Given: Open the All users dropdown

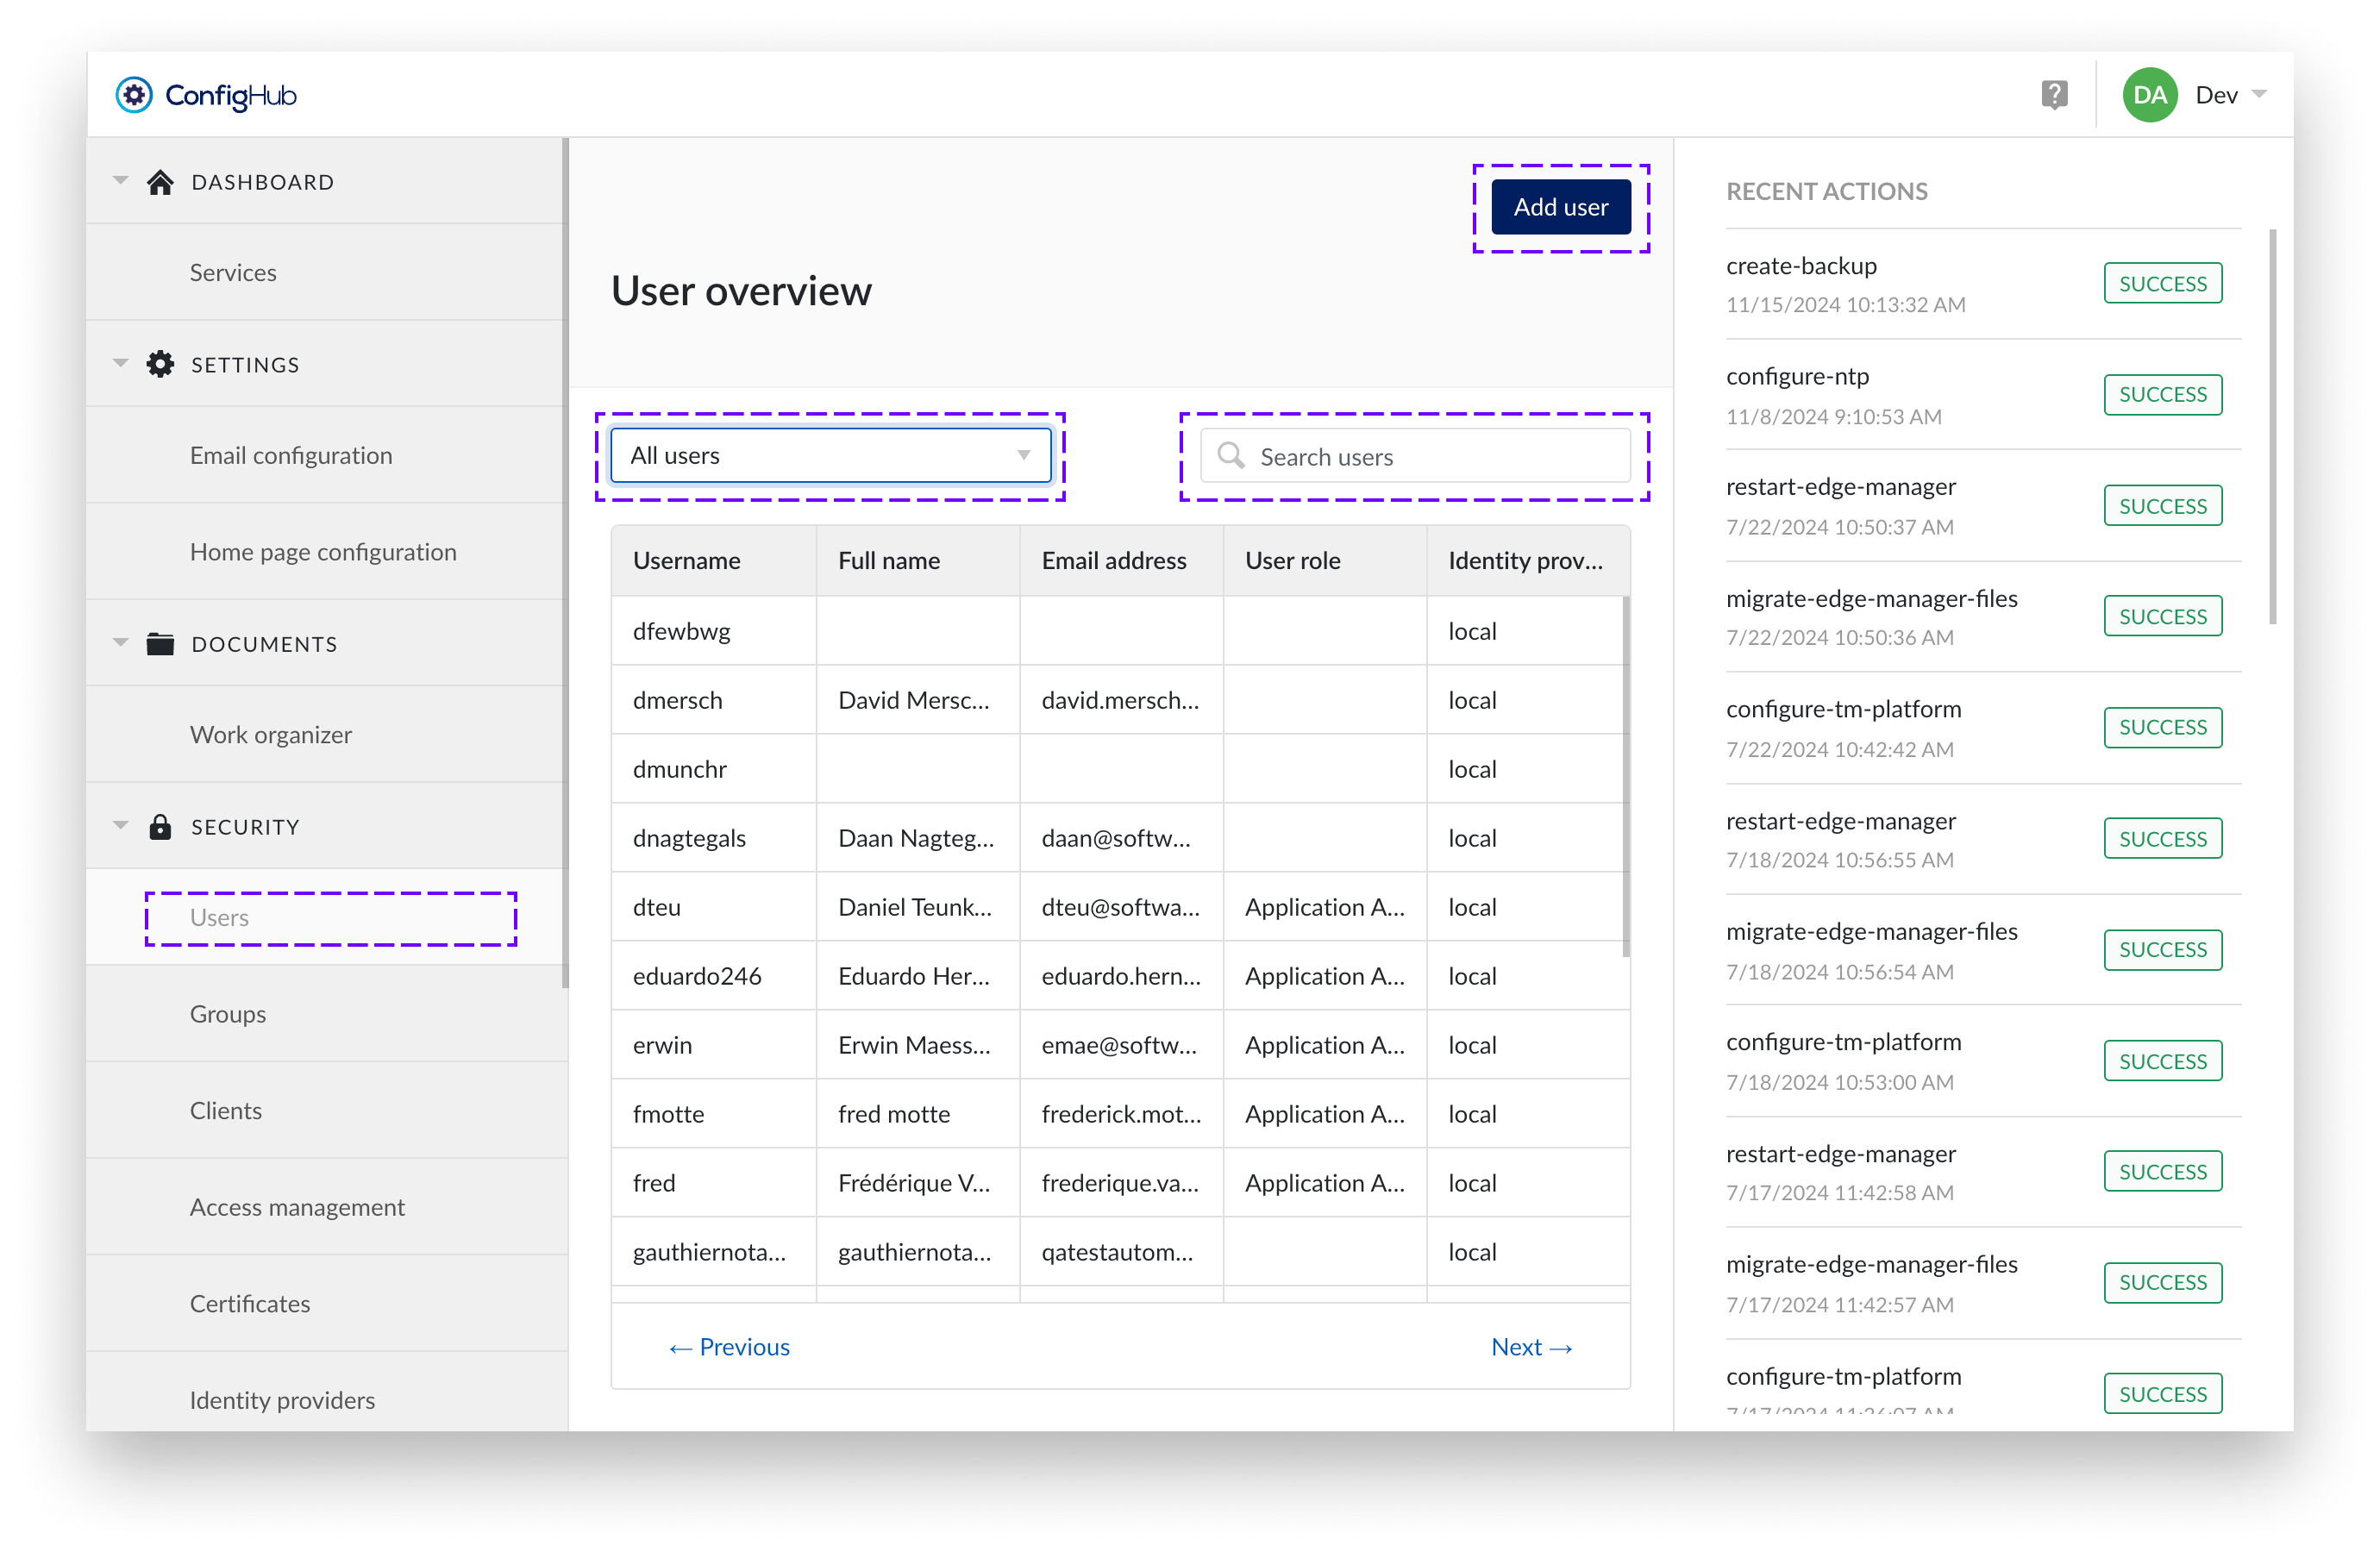Looking at the screenshot, I should tap(830, 456).
